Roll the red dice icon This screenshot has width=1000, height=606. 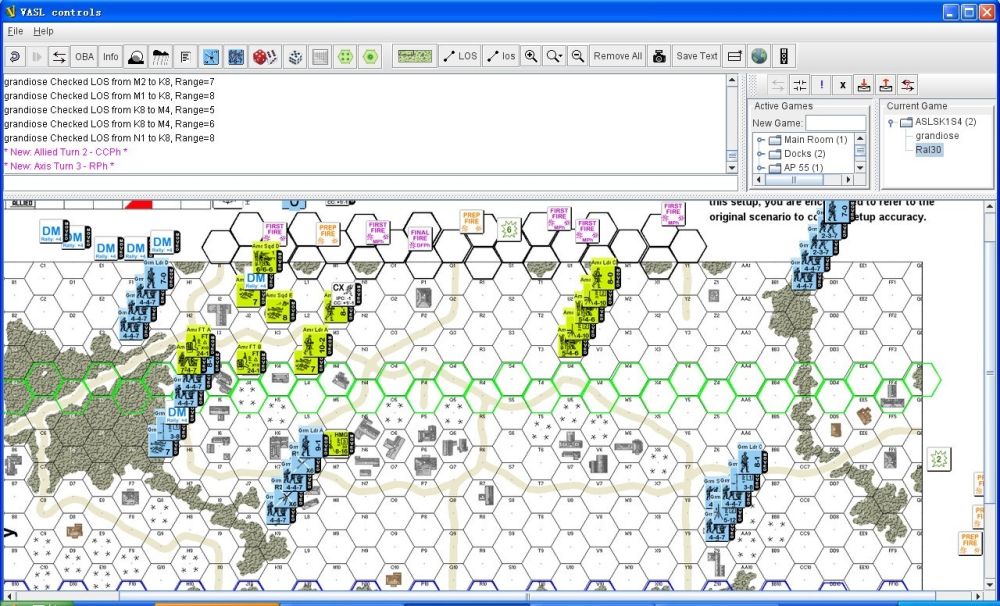pos(264,56)
